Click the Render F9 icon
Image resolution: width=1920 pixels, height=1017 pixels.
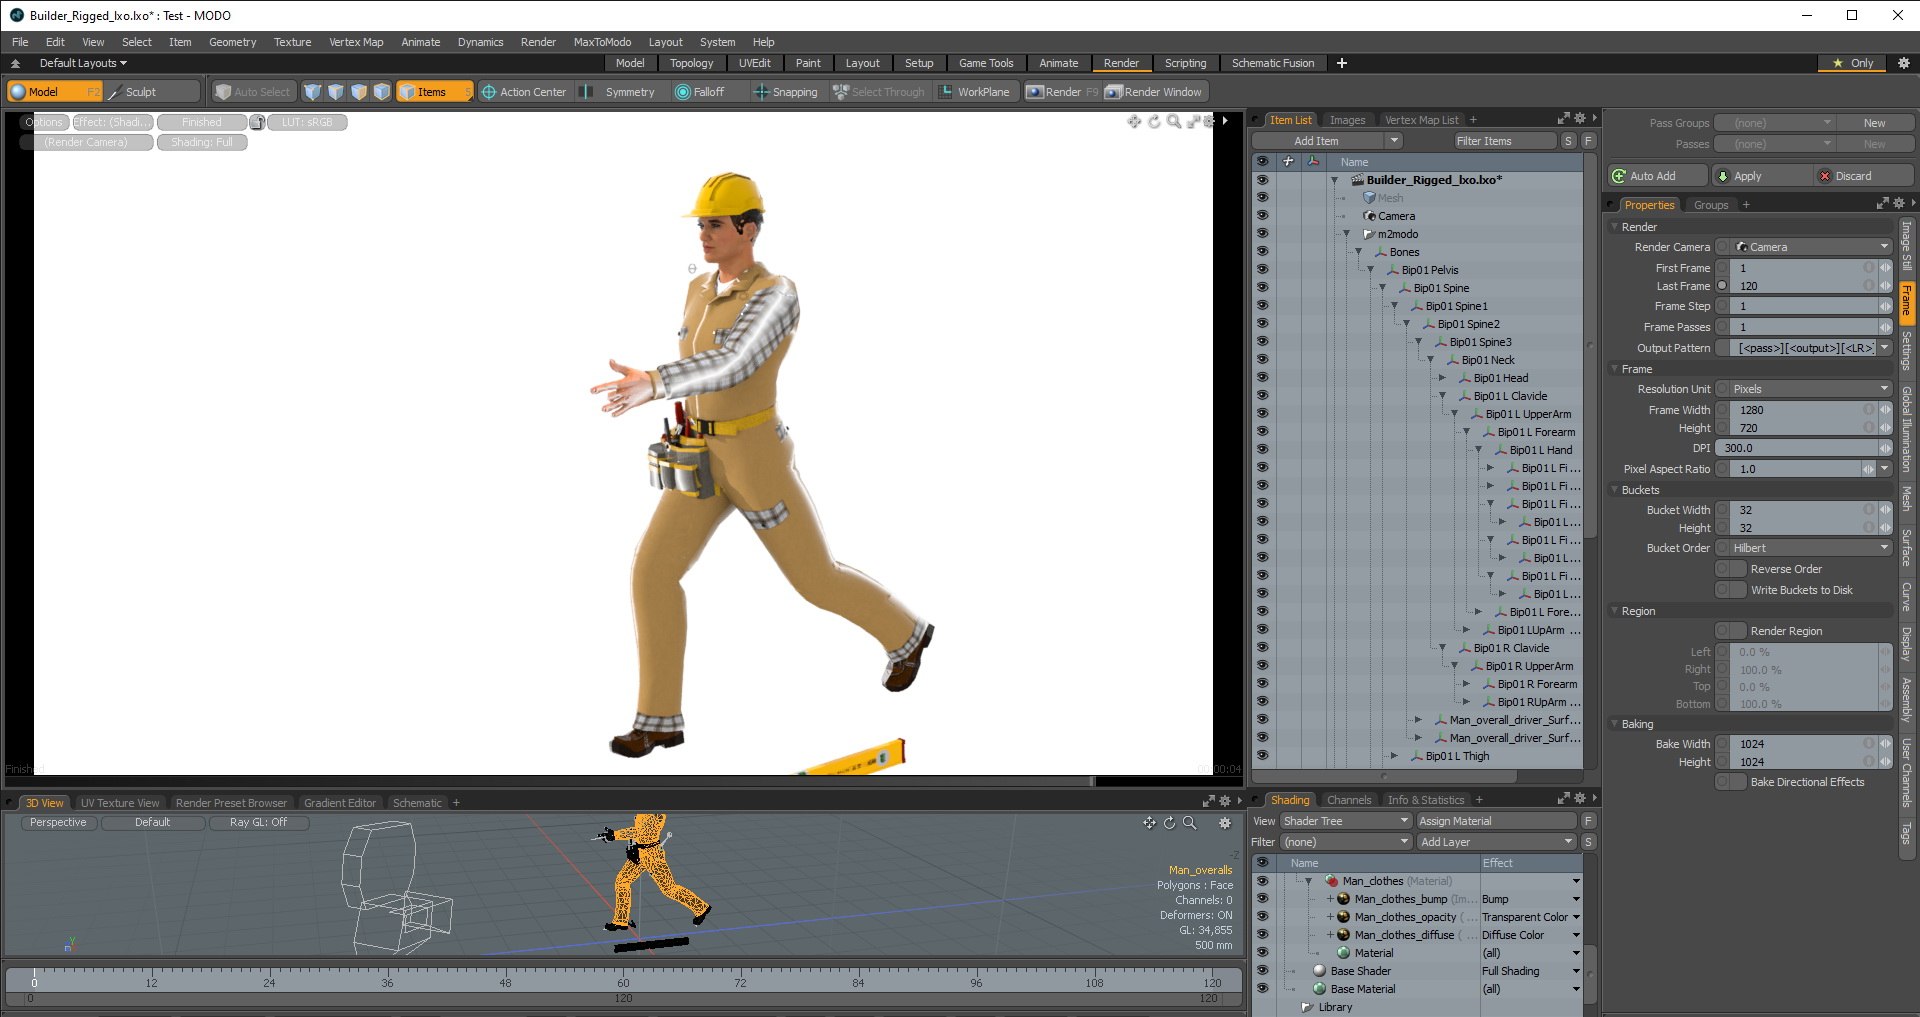click(1035, 92)
